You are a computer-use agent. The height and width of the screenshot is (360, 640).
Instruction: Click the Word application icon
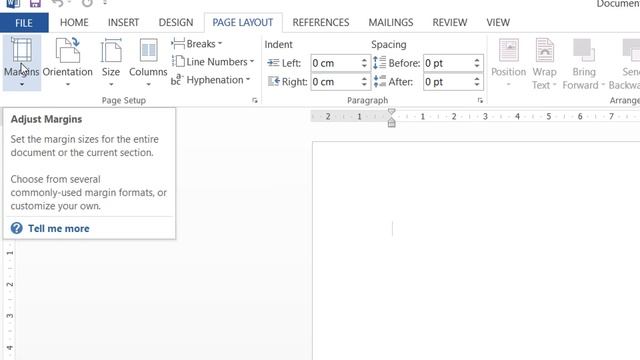tap(13, 4)
